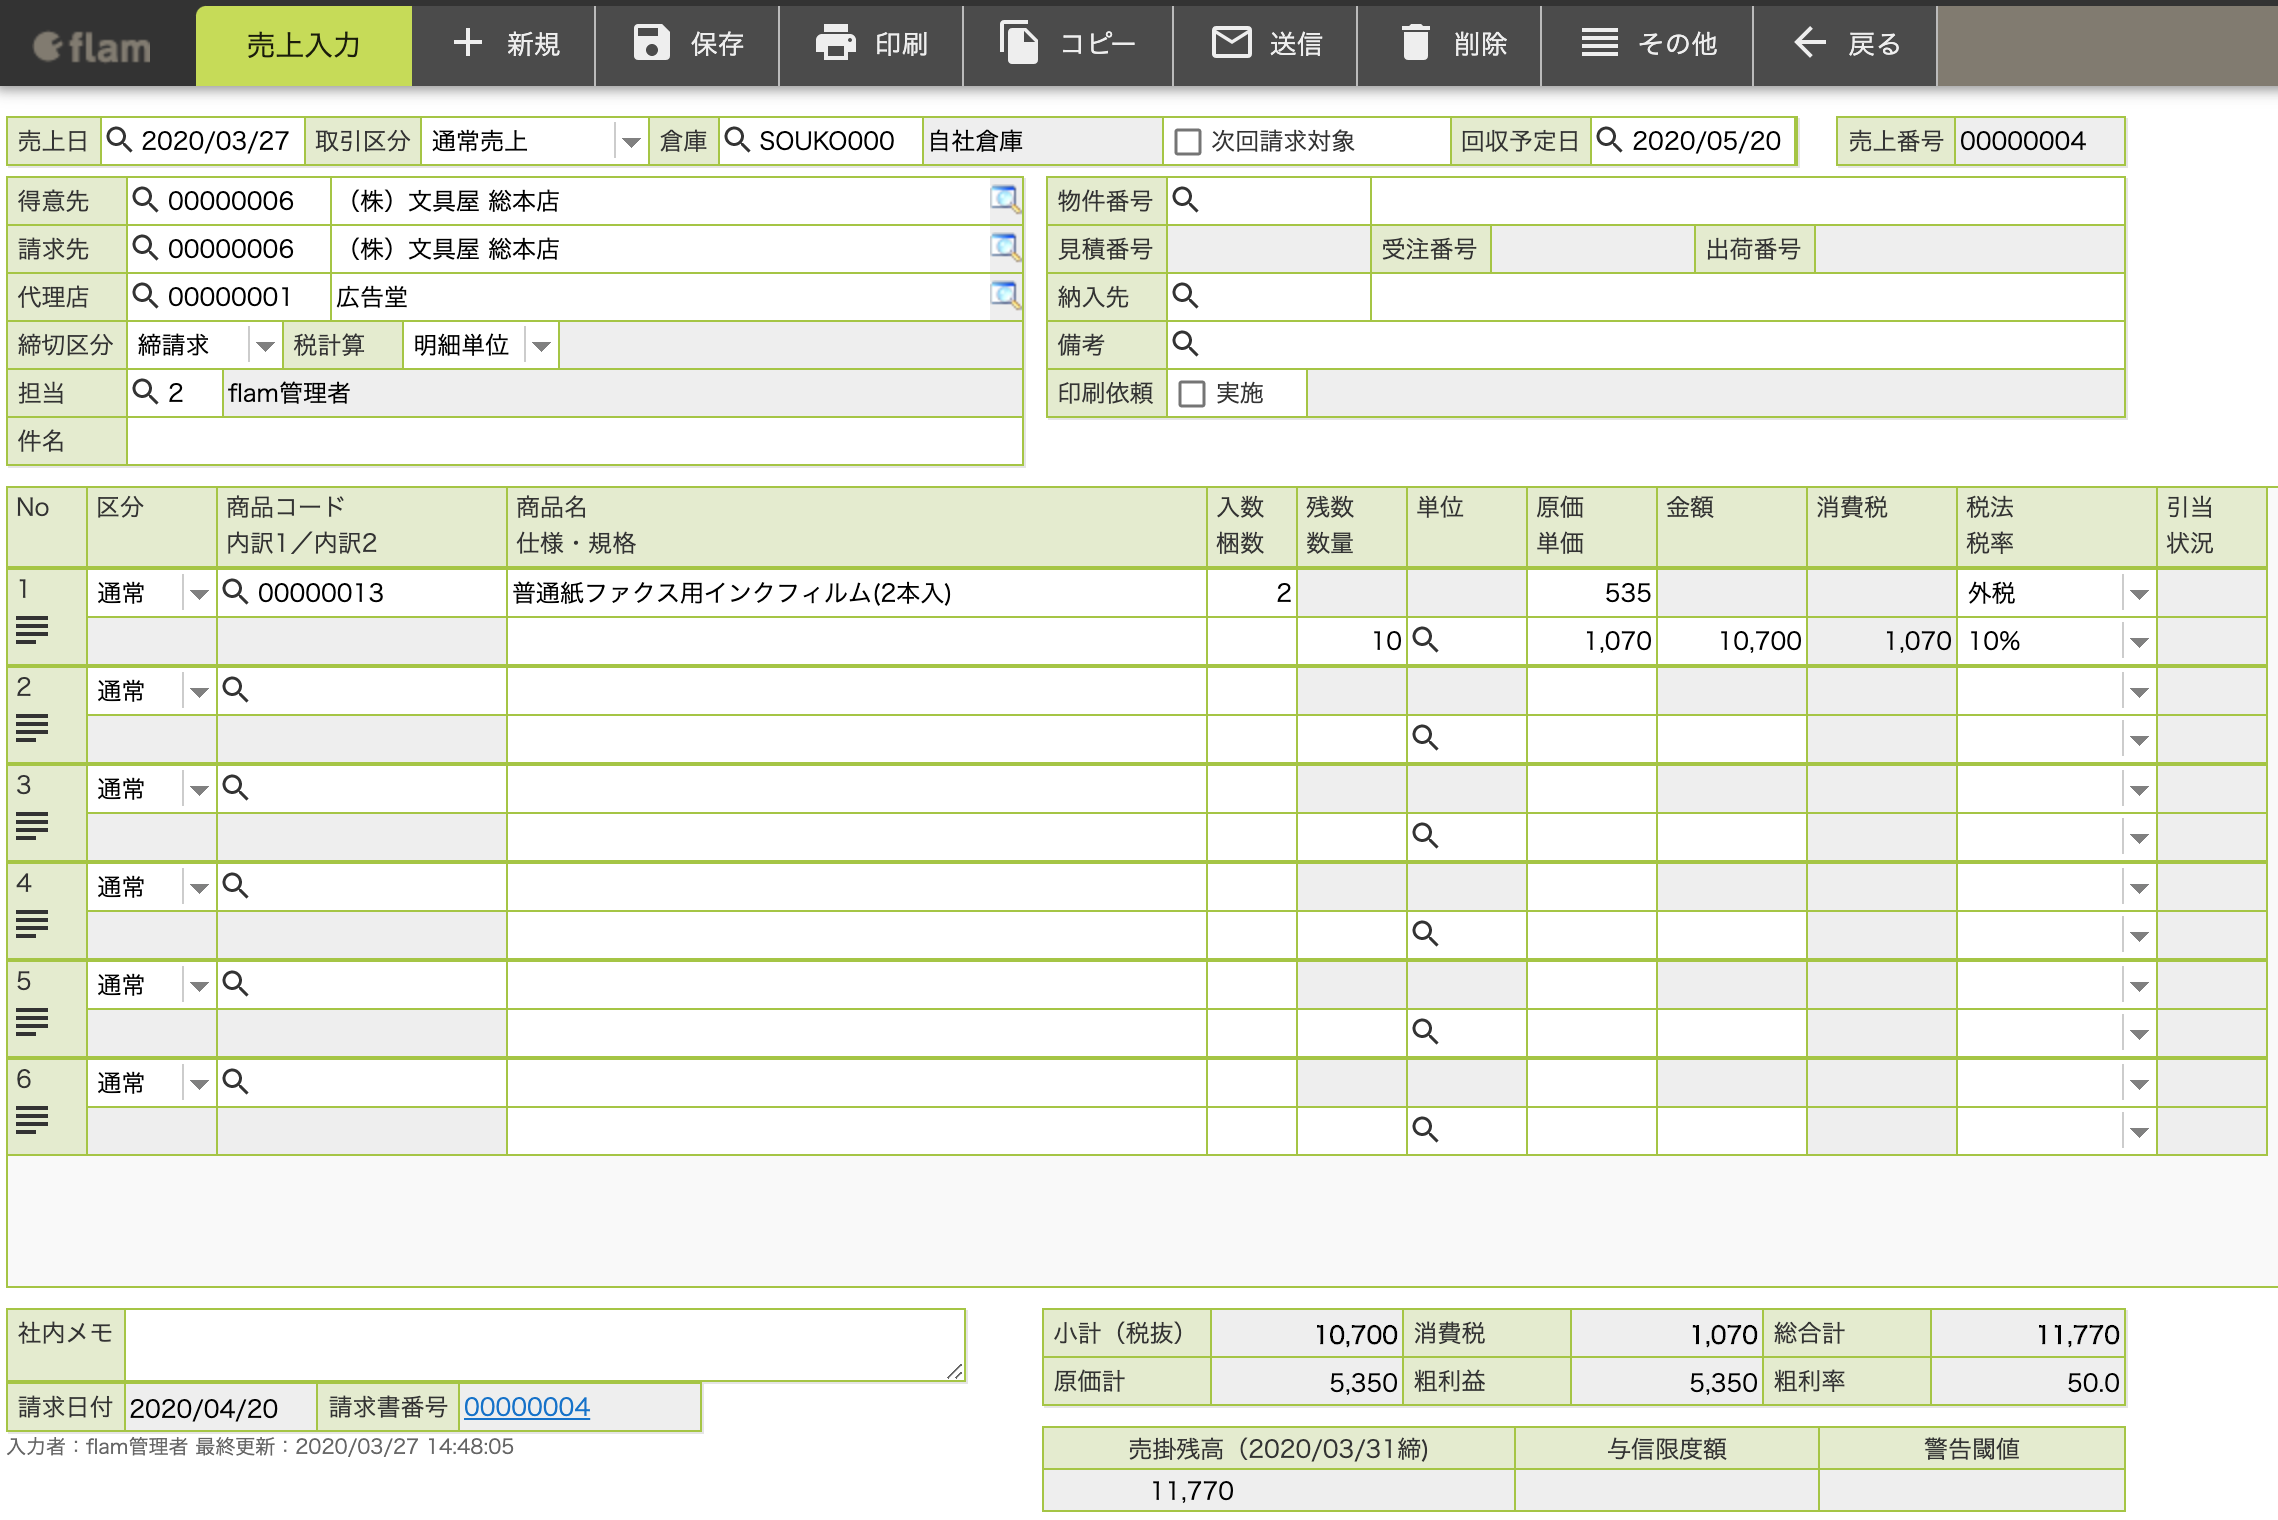Open 請求先 detail lookup icon at row end
Screen dimensions: 2278x1520
point(1005,247)
